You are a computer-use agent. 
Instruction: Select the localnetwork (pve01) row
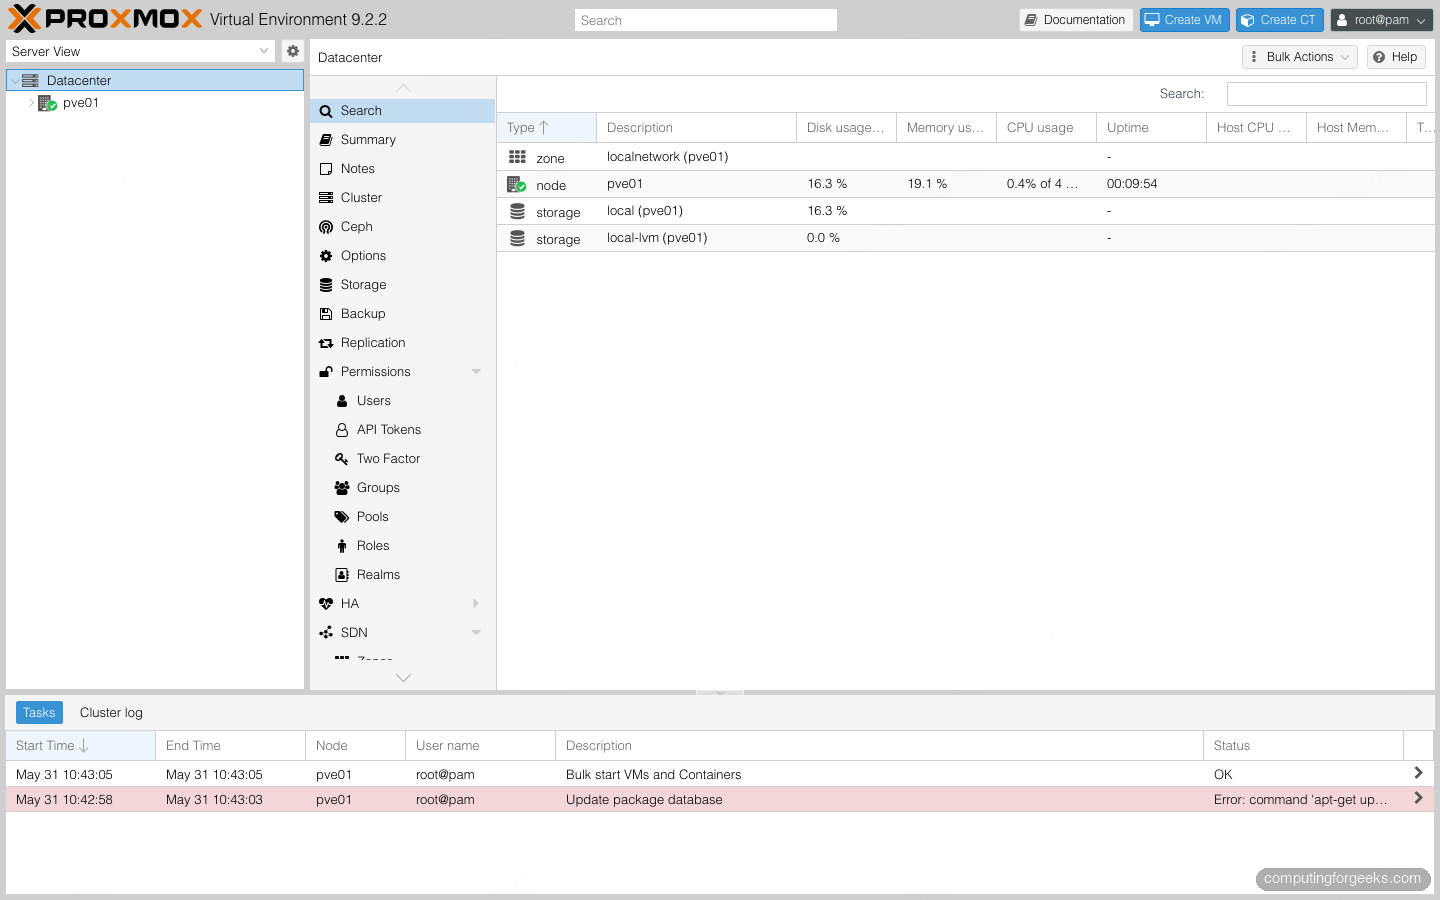click(966, 157)
